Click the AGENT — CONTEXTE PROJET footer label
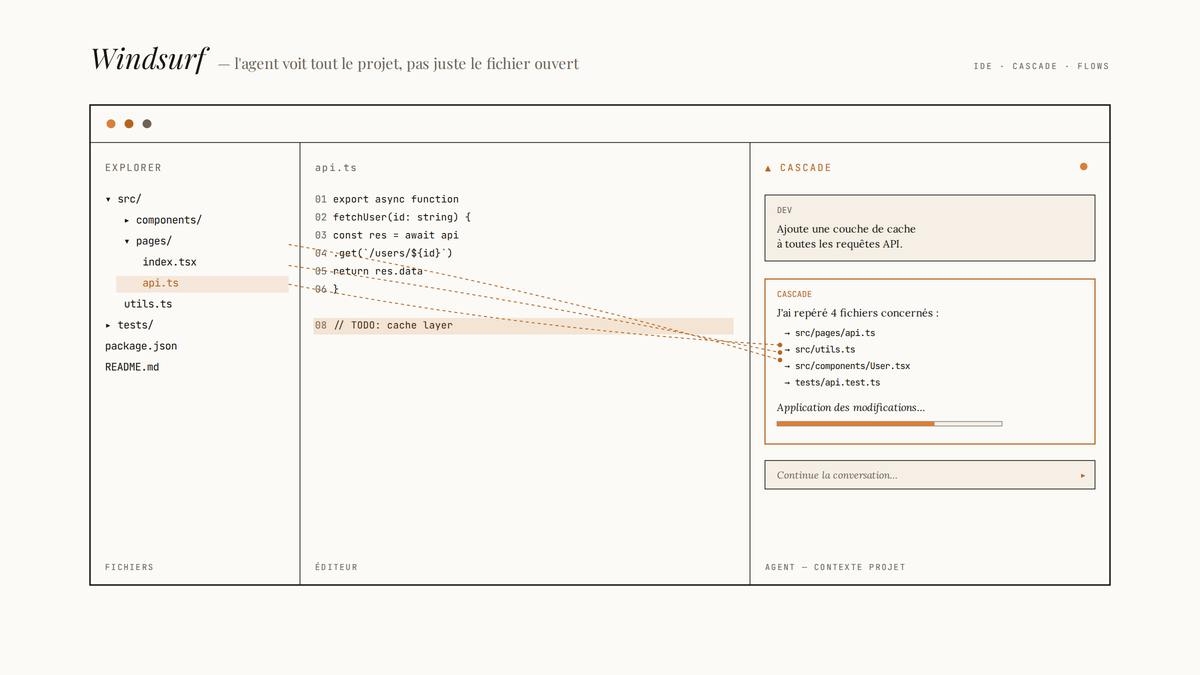 [x=835, y=567]
